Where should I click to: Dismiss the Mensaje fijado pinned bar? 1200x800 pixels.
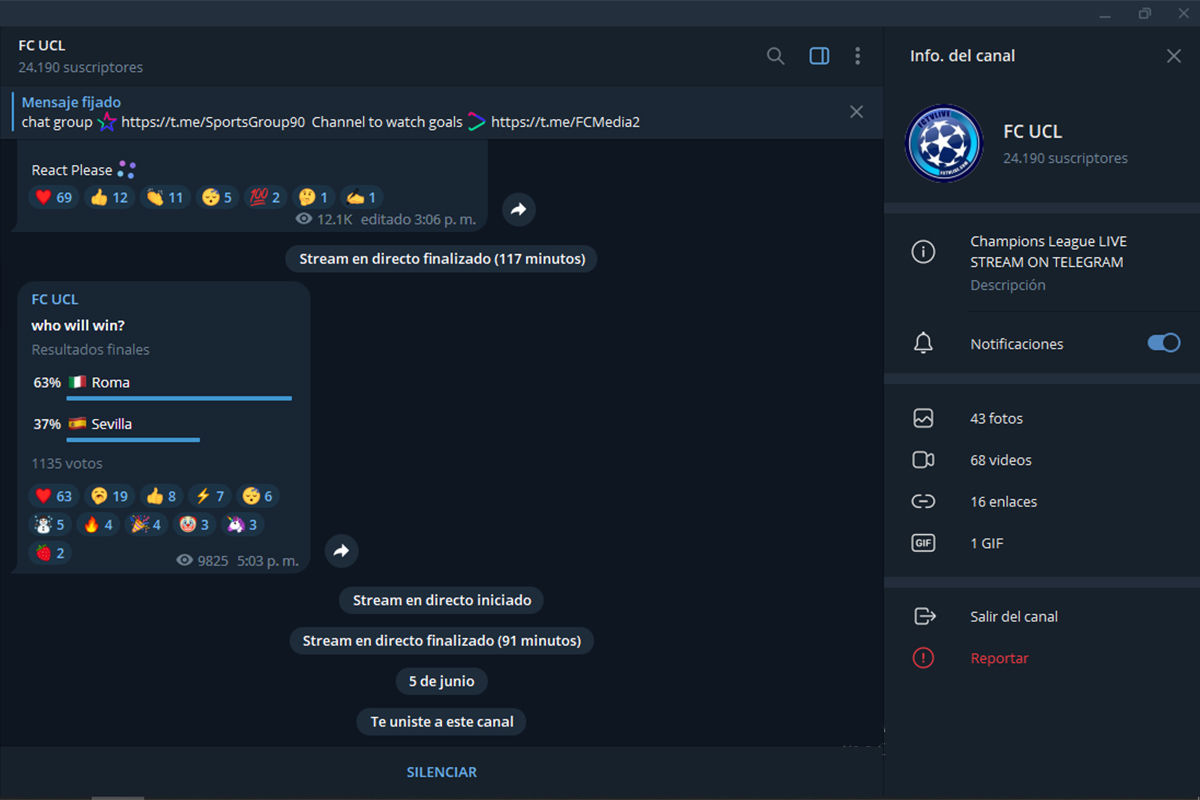(856, 111)
